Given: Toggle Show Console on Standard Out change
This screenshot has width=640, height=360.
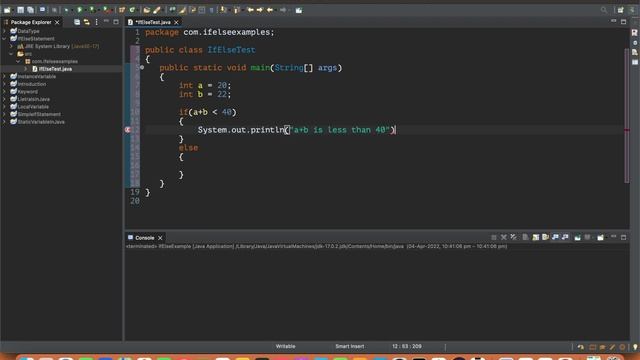Looking at the screenshot, I should coord(555,237).
